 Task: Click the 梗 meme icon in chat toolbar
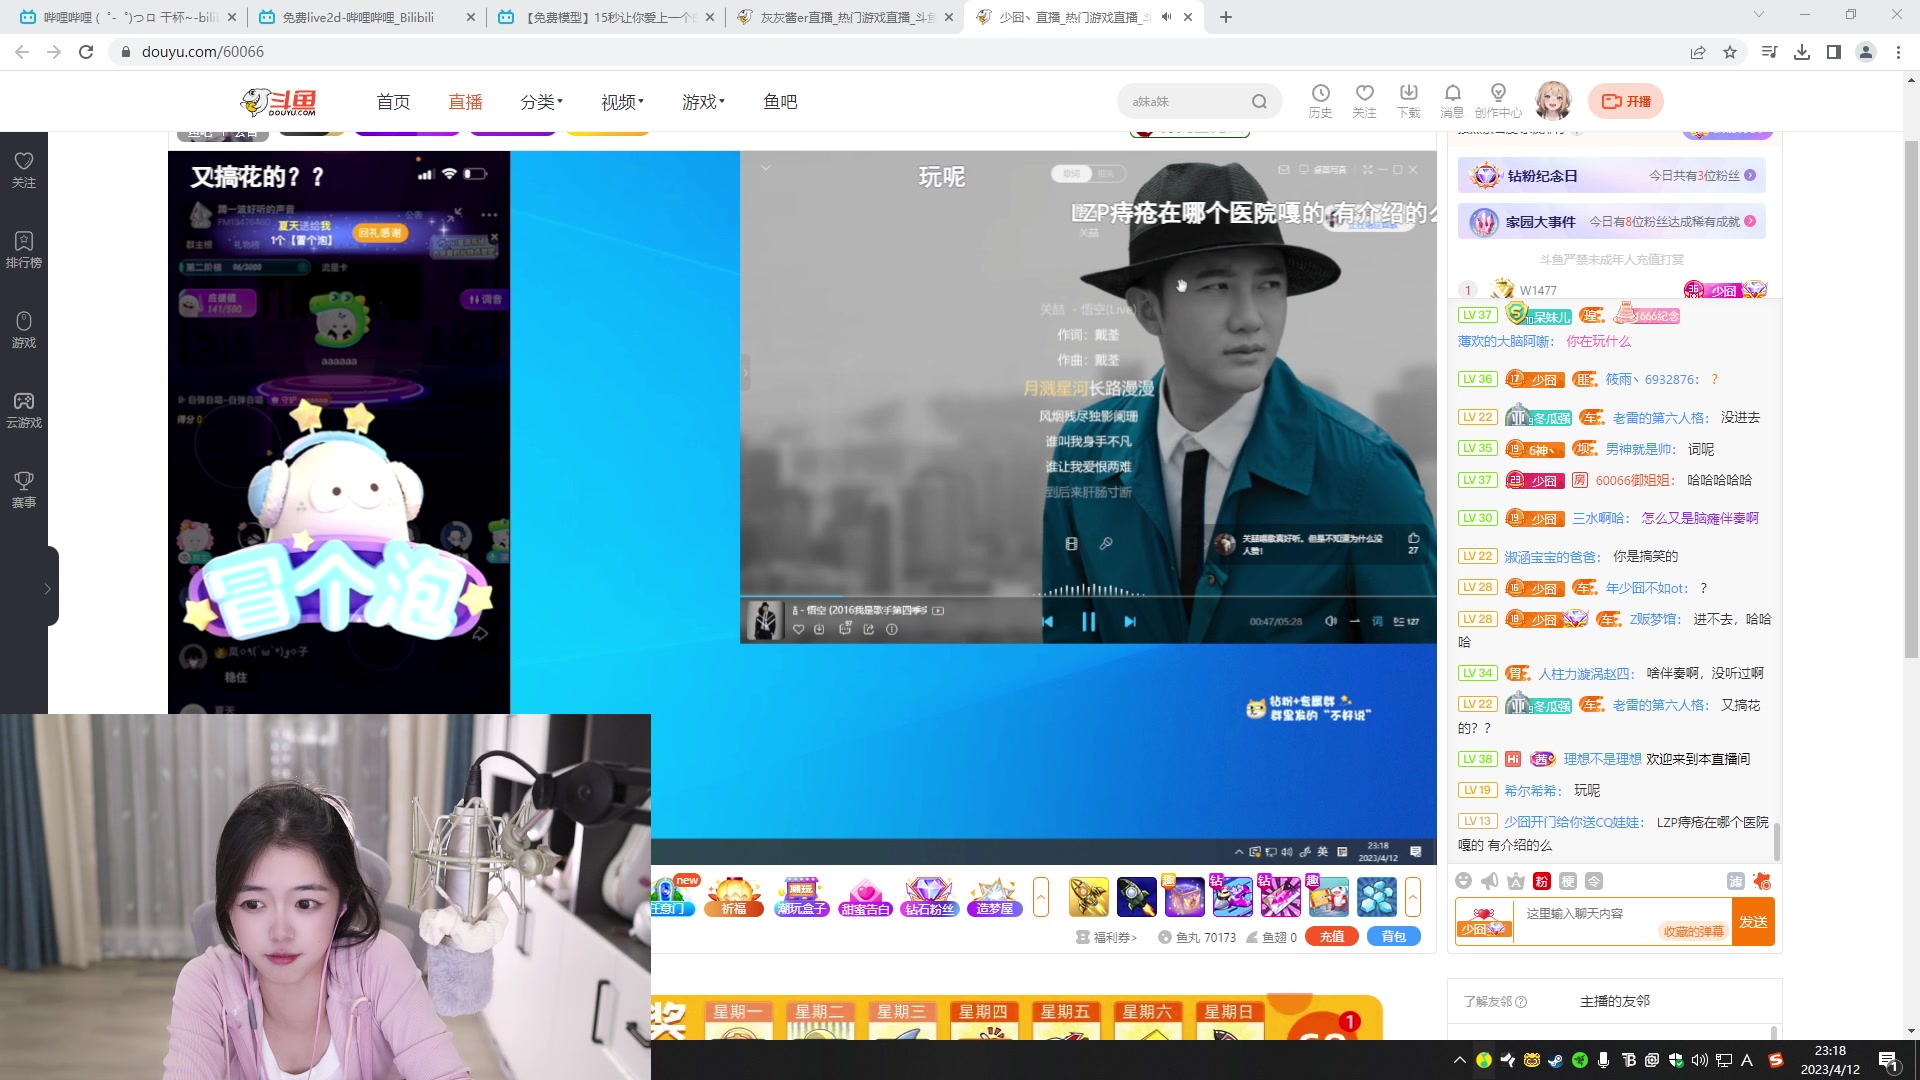pos(1568,881)
